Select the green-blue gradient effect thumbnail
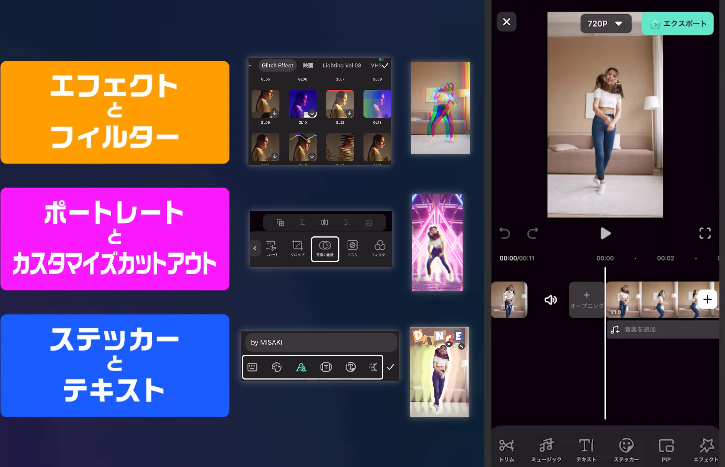 click(x=377, y=104)
